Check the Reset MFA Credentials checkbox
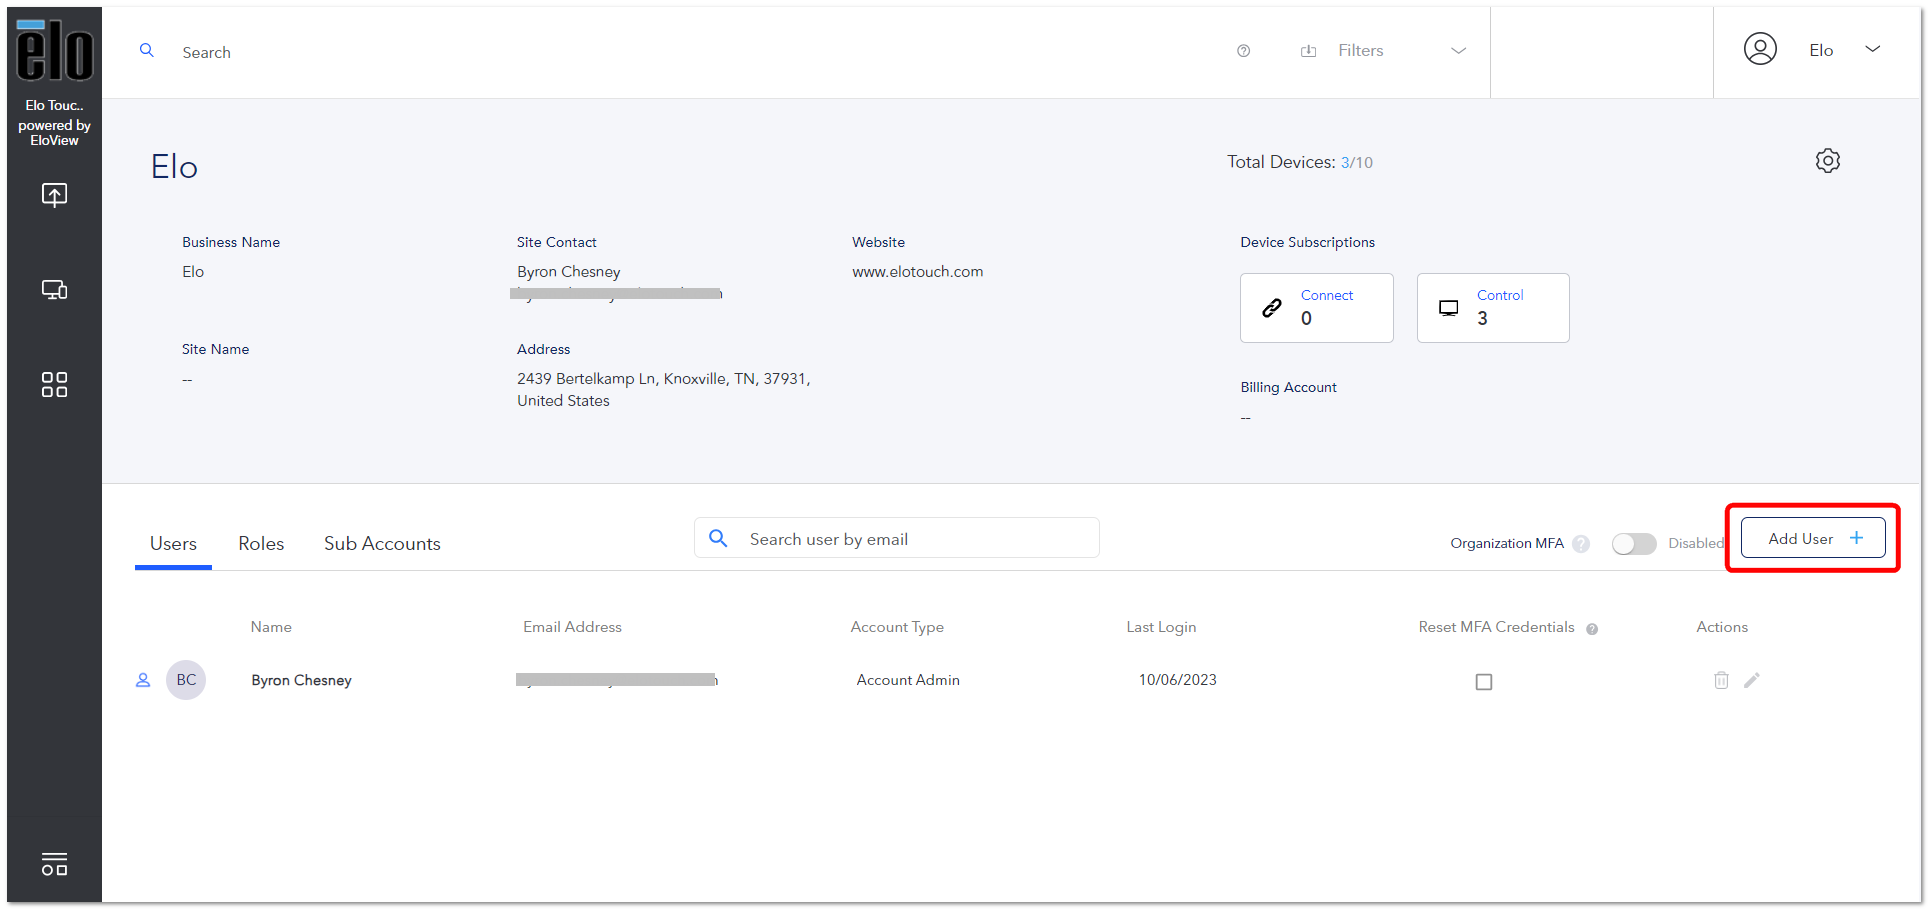The width and height of the screenshot is (1928, 909). [1484, 682]
